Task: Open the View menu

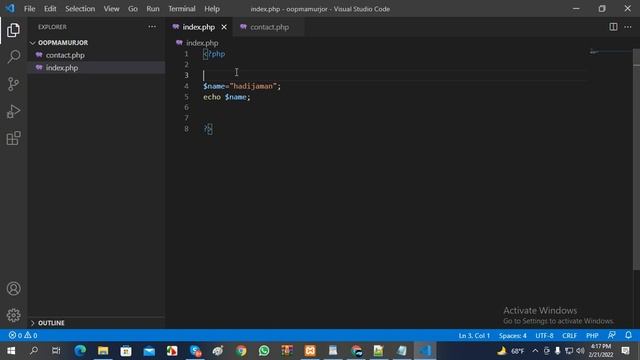Action: (111, 9)
